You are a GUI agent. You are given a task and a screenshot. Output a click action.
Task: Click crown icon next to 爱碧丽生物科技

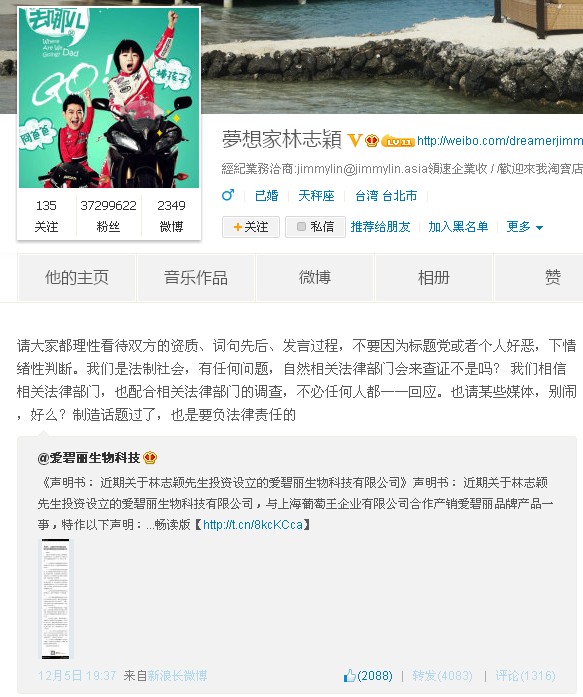point(150,457)
